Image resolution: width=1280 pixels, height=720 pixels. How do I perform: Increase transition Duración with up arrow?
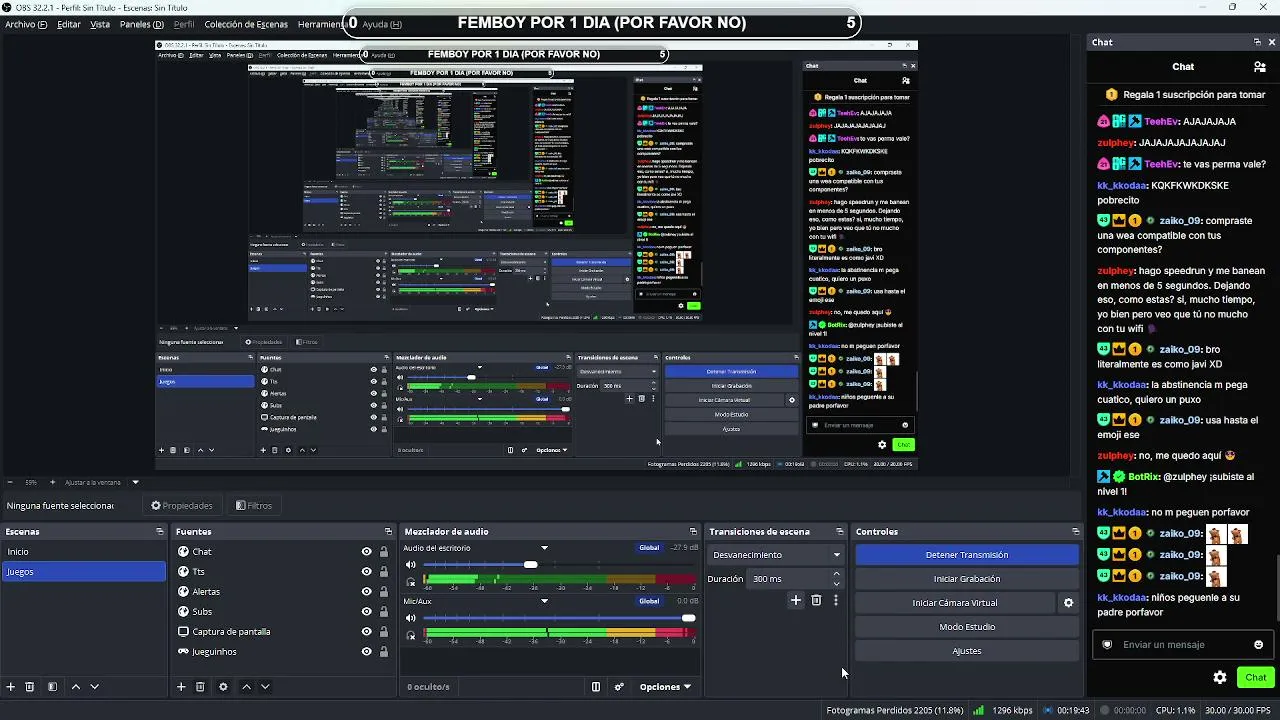coord(836,574)
